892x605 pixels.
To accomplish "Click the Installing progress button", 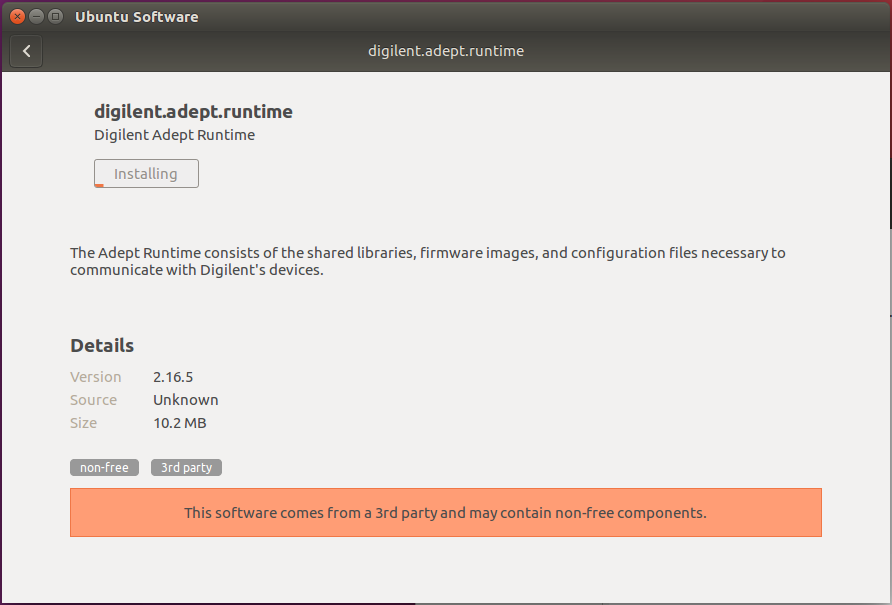I will point(146,174).
